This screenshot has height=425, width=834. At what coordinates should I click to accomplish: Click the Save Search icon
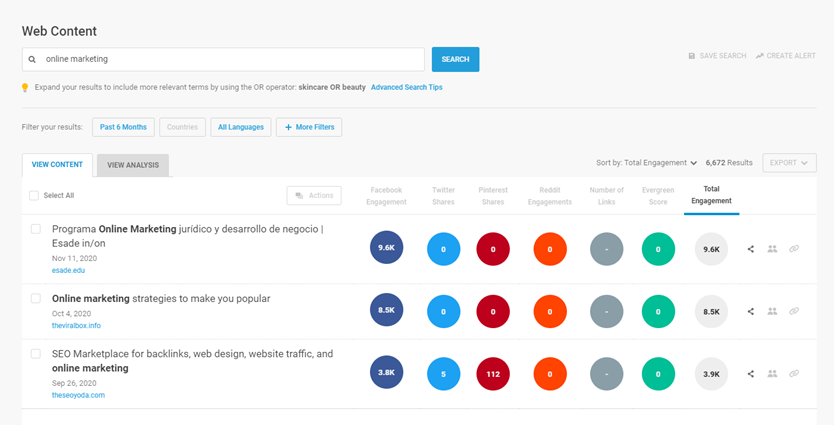[692, 56]
